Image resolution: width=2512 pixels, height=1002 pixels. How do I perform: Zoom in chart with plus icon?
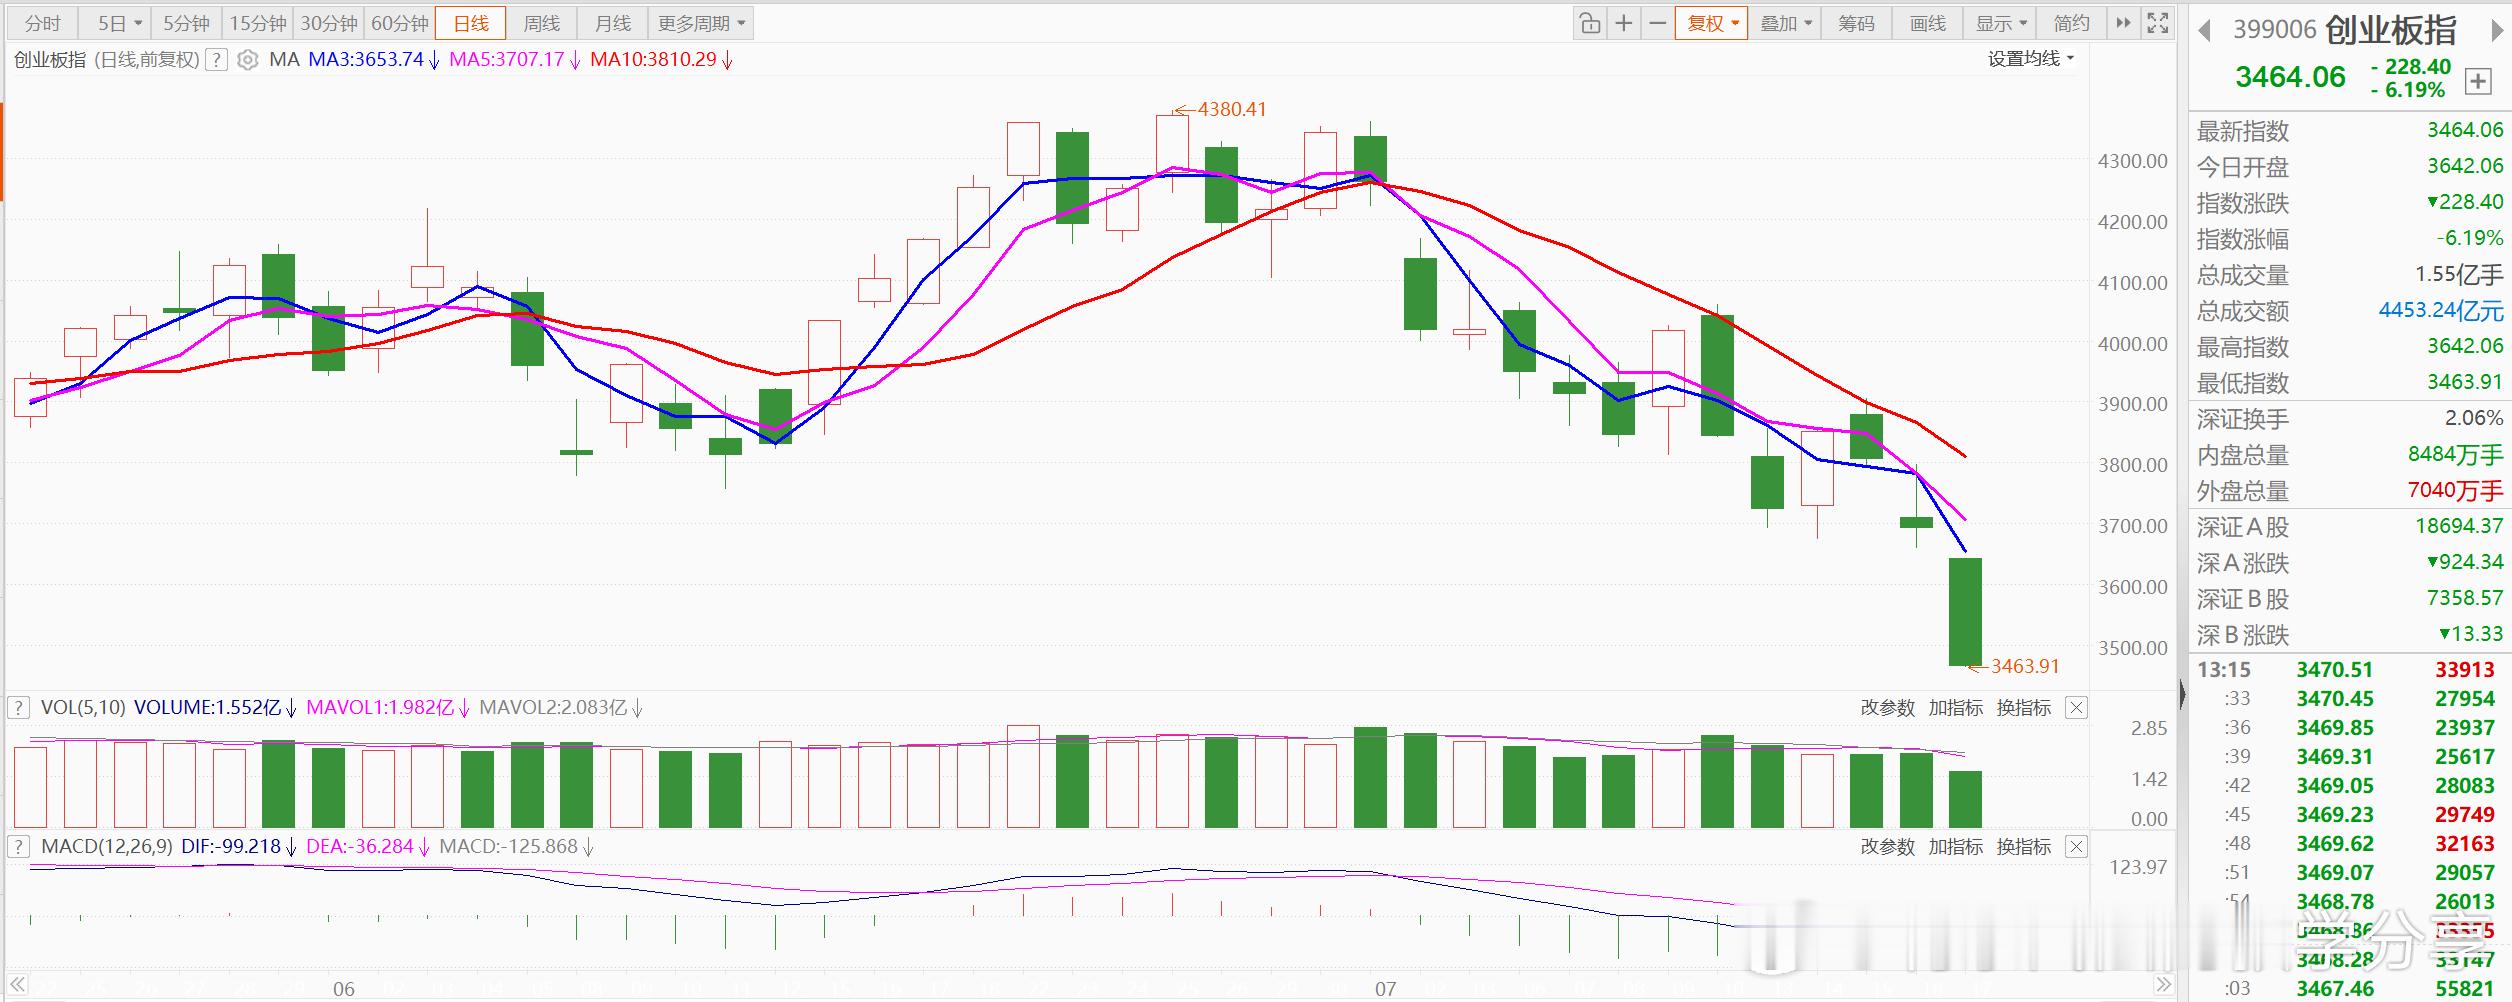tap(1624, 23)
